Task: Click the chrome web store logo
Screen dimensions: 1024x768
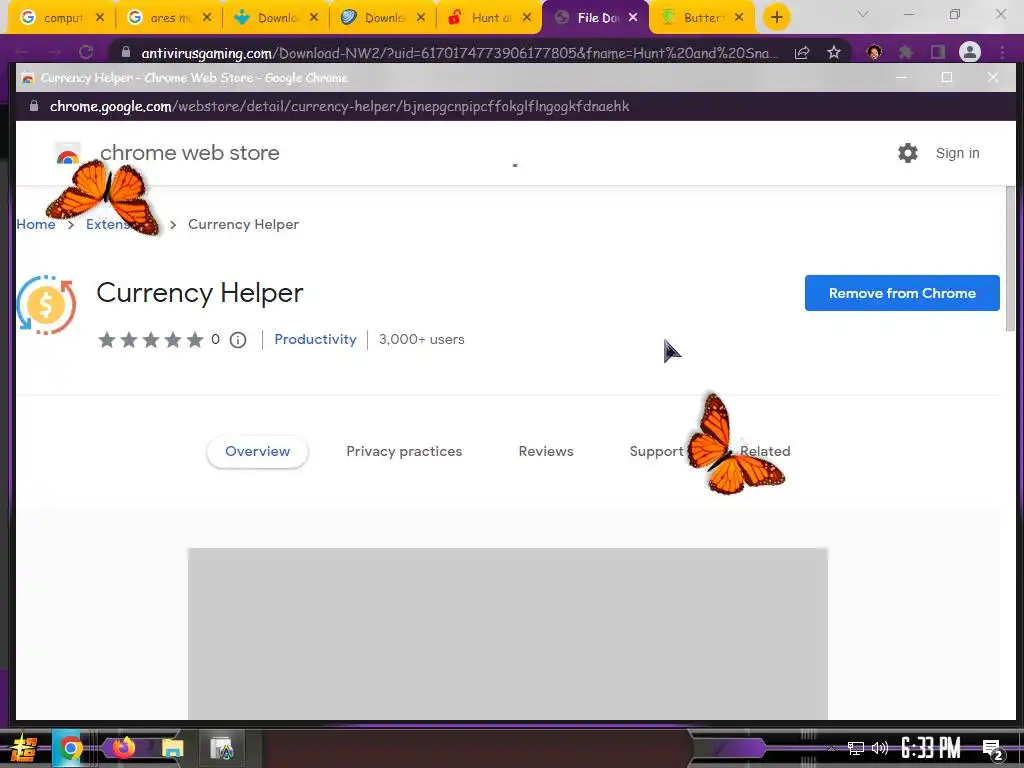Action: [x=68, y=153]
